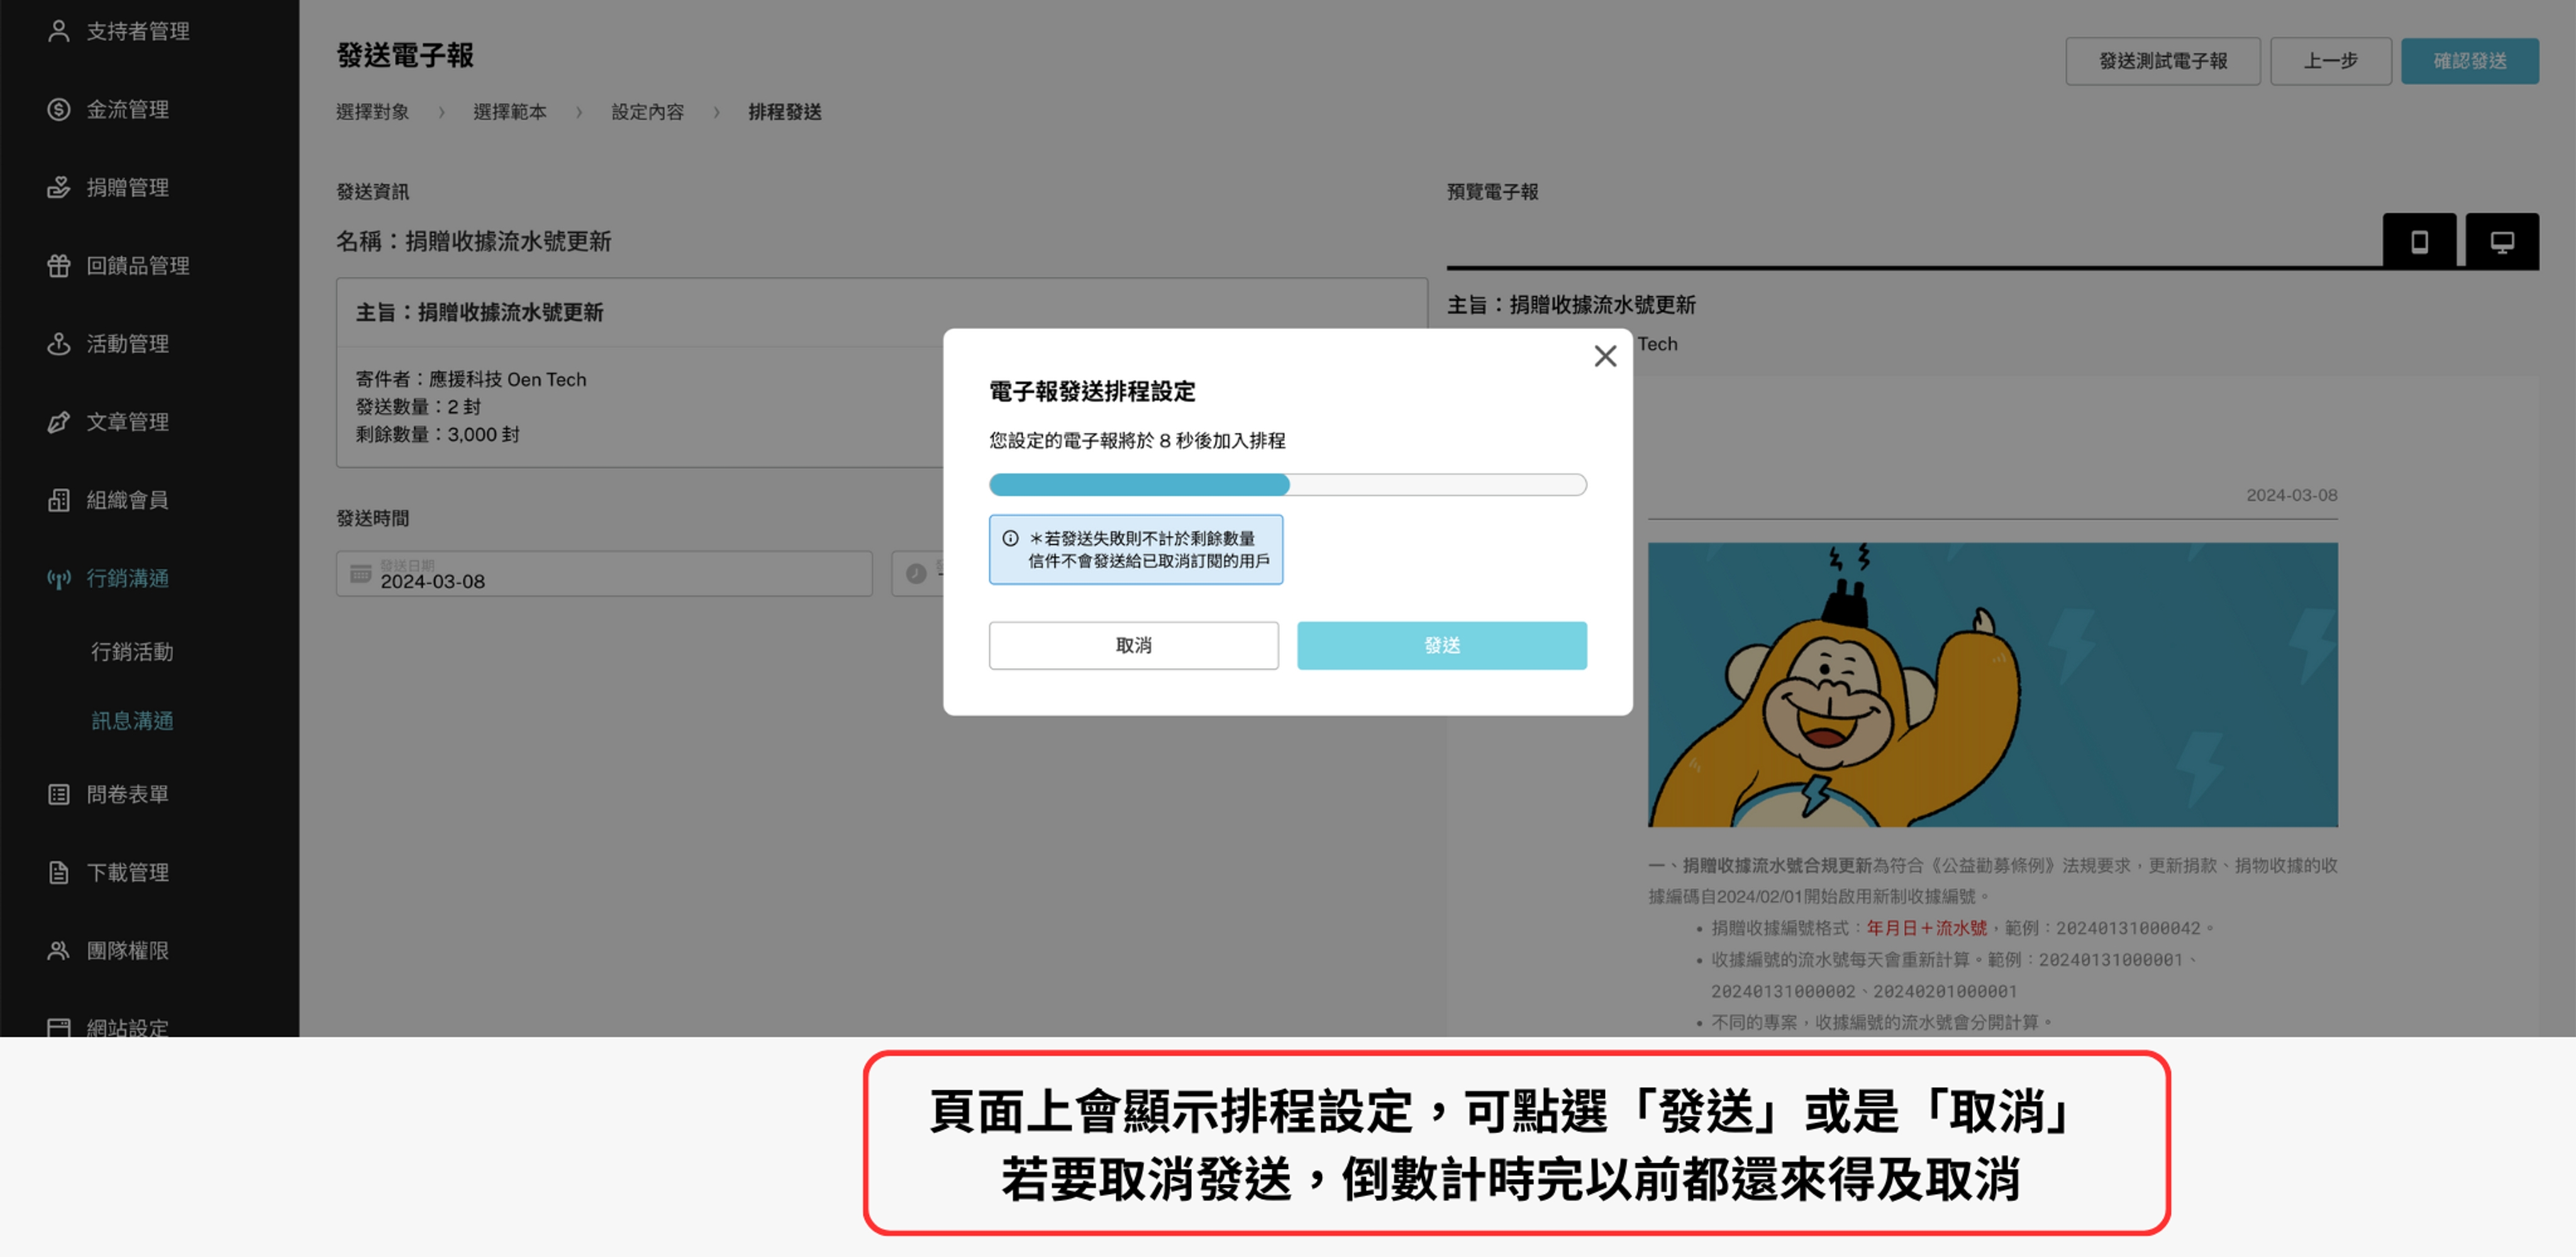Click 選擇範本 breadcrumb step

pyautogui.click(x=510, y=112)
